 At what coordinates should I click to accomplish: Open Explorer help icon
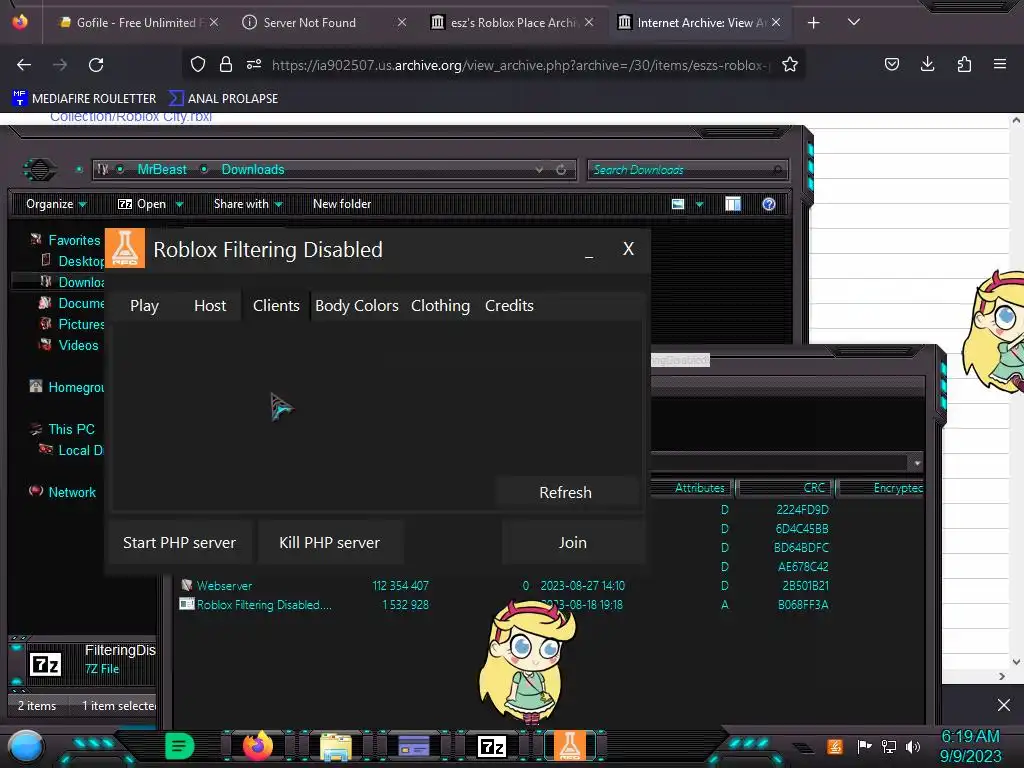[x=769, y=204]
